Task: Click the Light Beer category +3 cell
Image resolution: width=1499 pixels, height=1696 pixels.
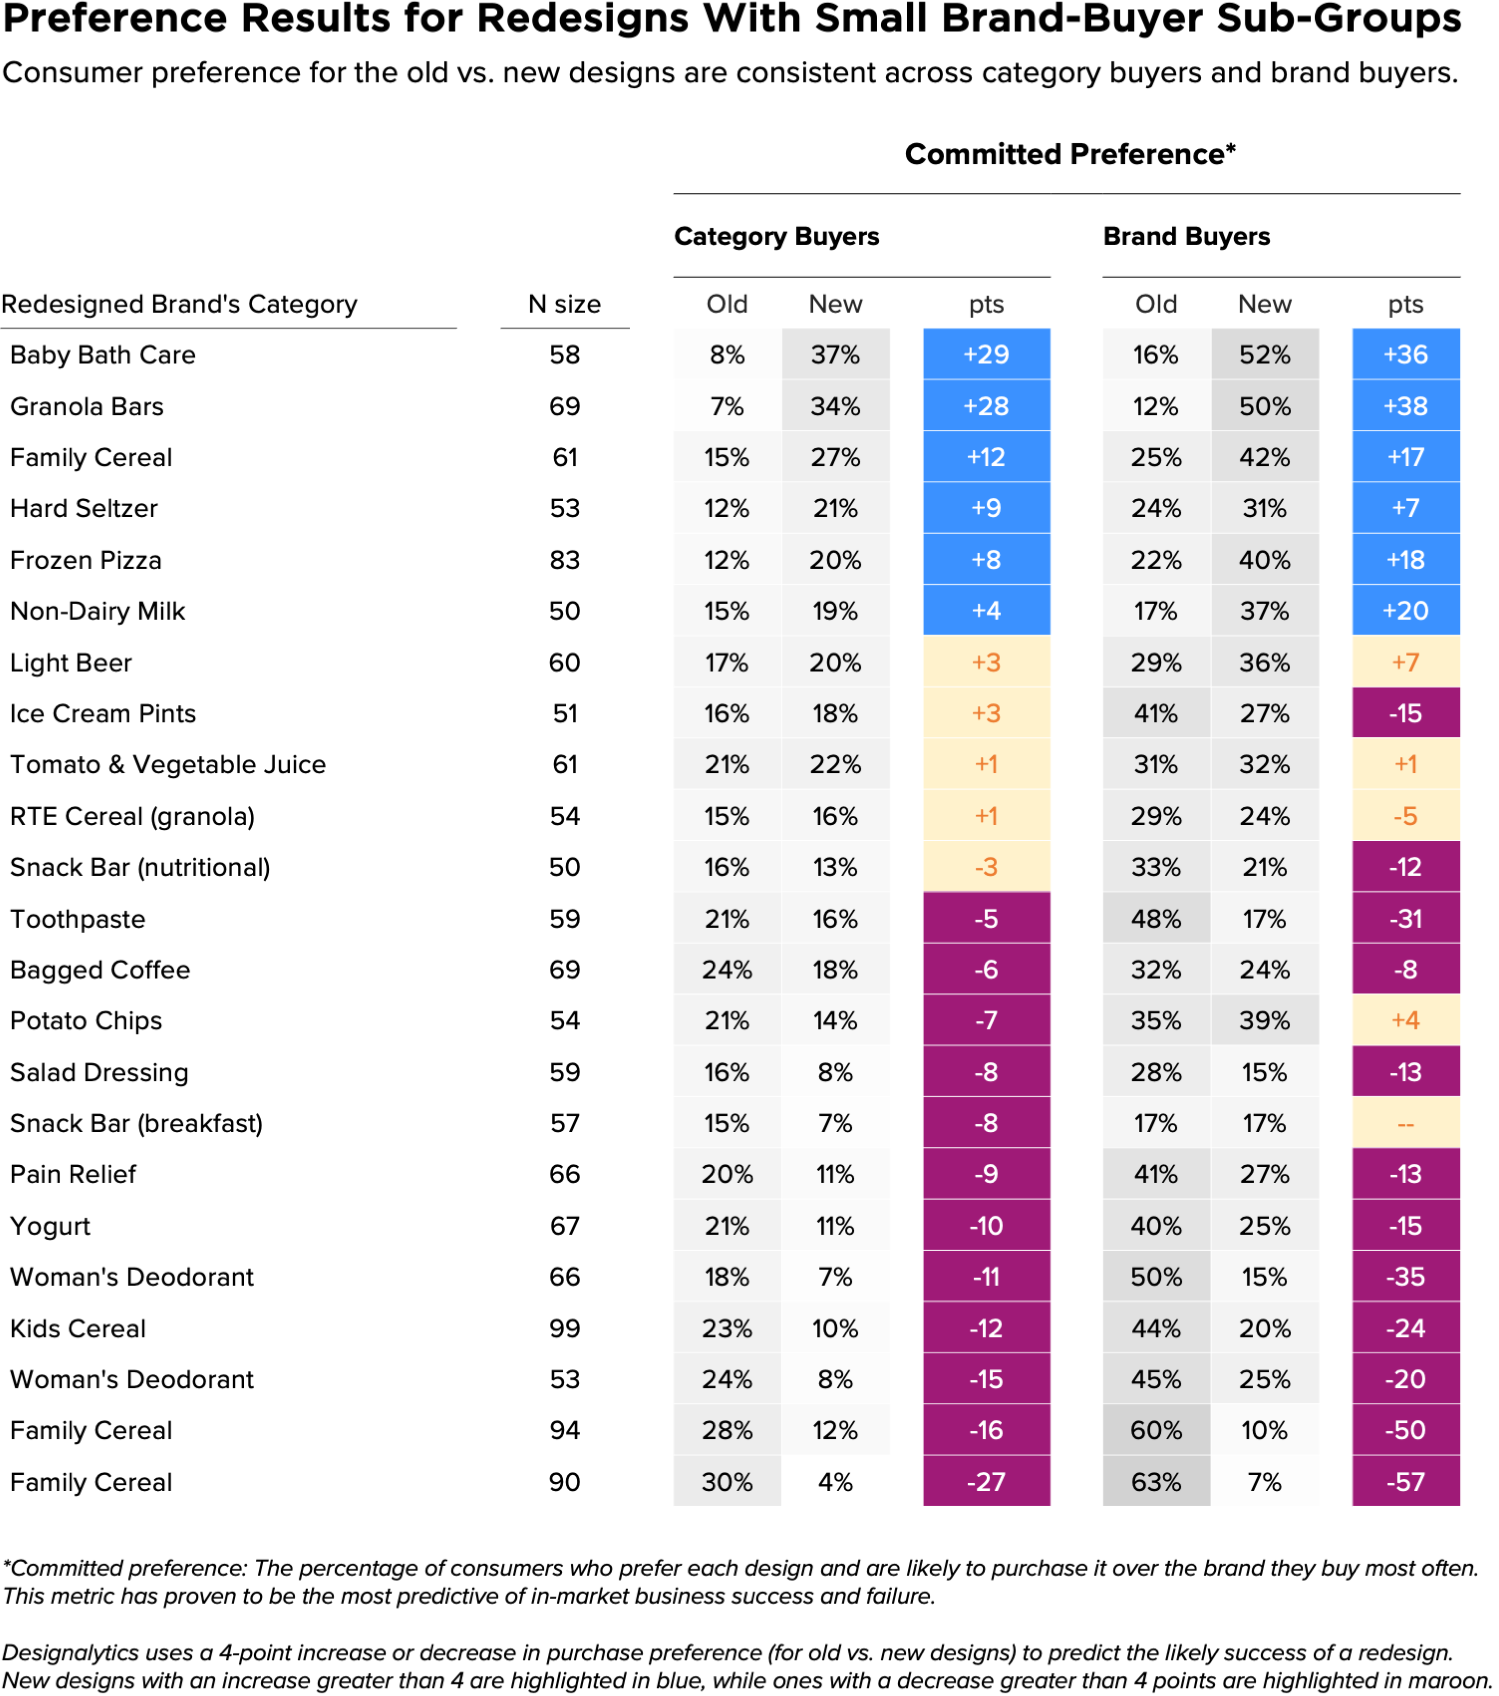Action: pyautogui.click(x=986, y=662)
